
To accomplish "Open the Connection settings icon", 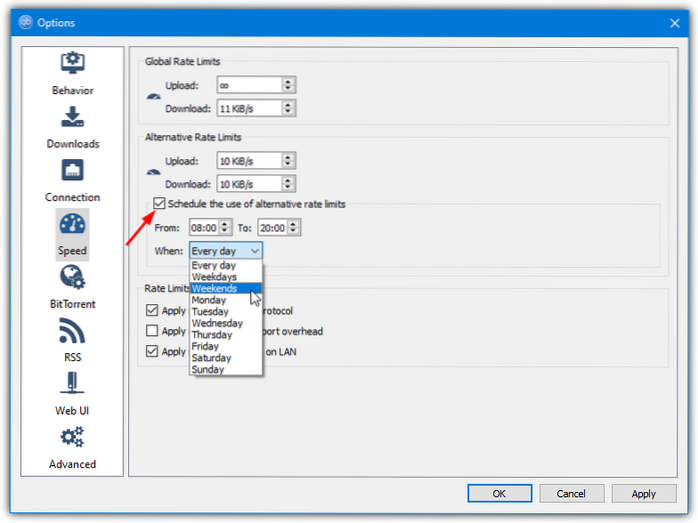I will (72, 171).
